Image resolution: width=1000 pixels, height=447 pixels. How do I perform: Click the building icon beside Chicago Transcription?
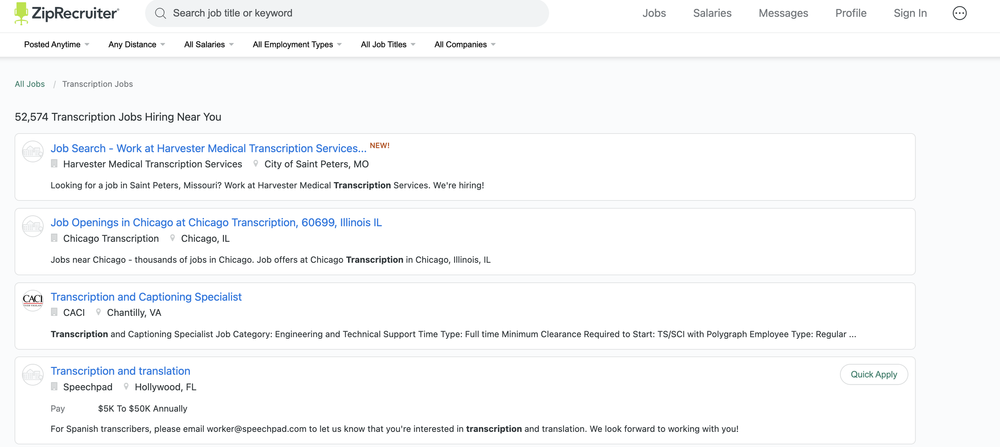pyautogui.click(x=54, y=238)
